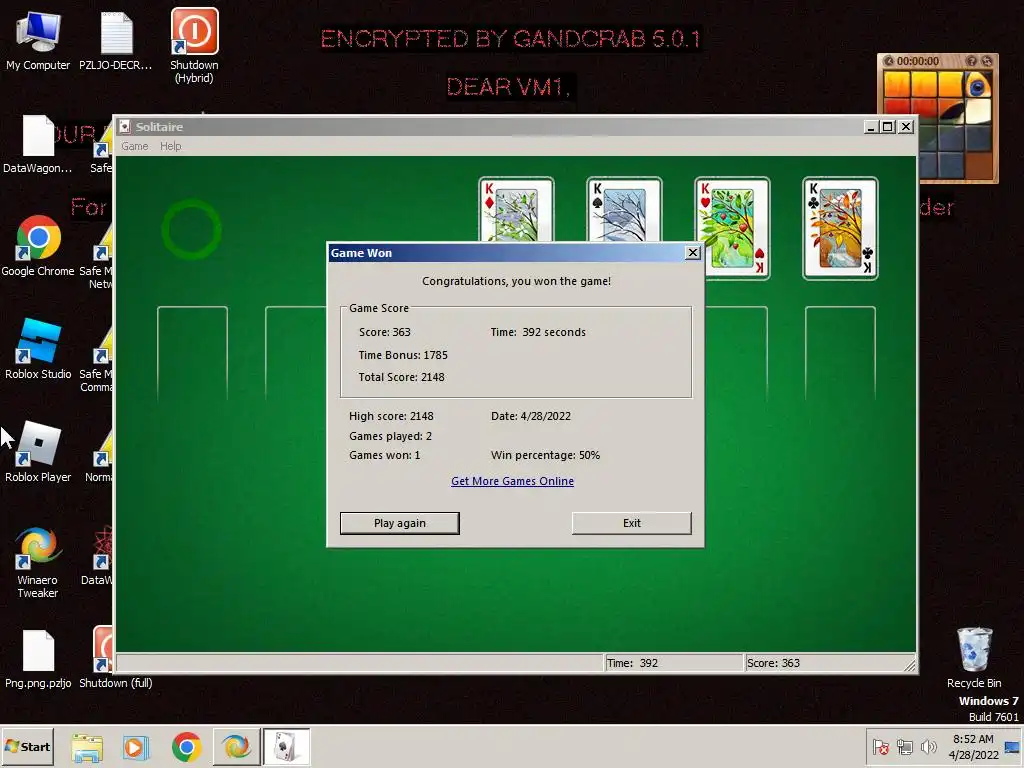Click the taskbar clock showing 8:52 AM
Image resolution: width=1024 pixels, height=768 pixels.
(x=973, y=747)
